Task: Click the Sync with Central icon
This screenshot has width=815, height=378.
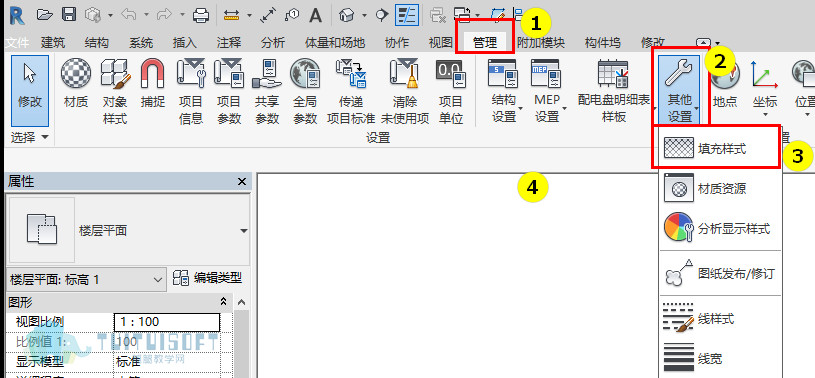Action: click(93, 15)
